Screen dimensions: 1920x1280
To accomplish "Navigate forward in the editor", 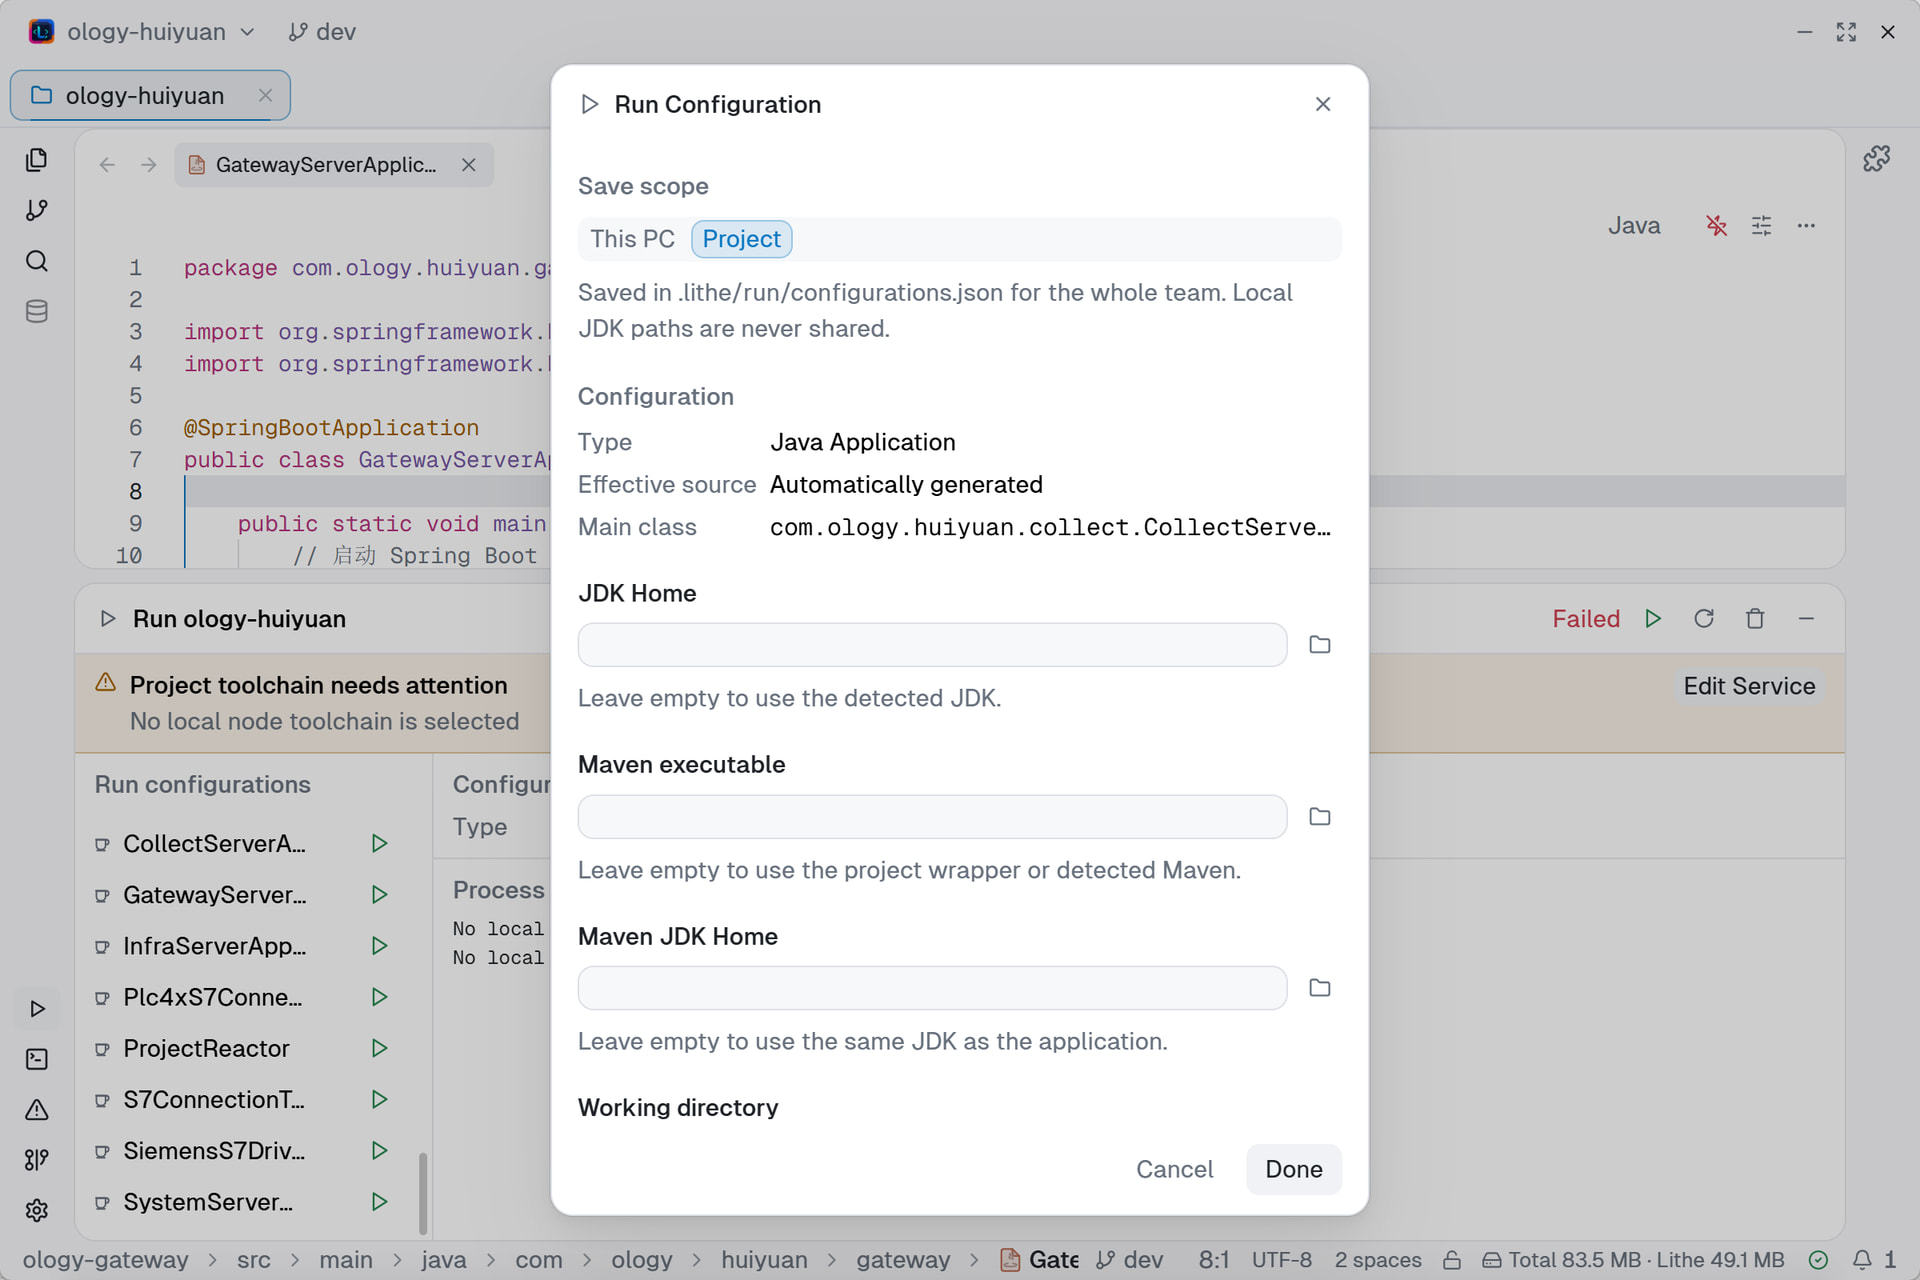I will tap(149, 165).
